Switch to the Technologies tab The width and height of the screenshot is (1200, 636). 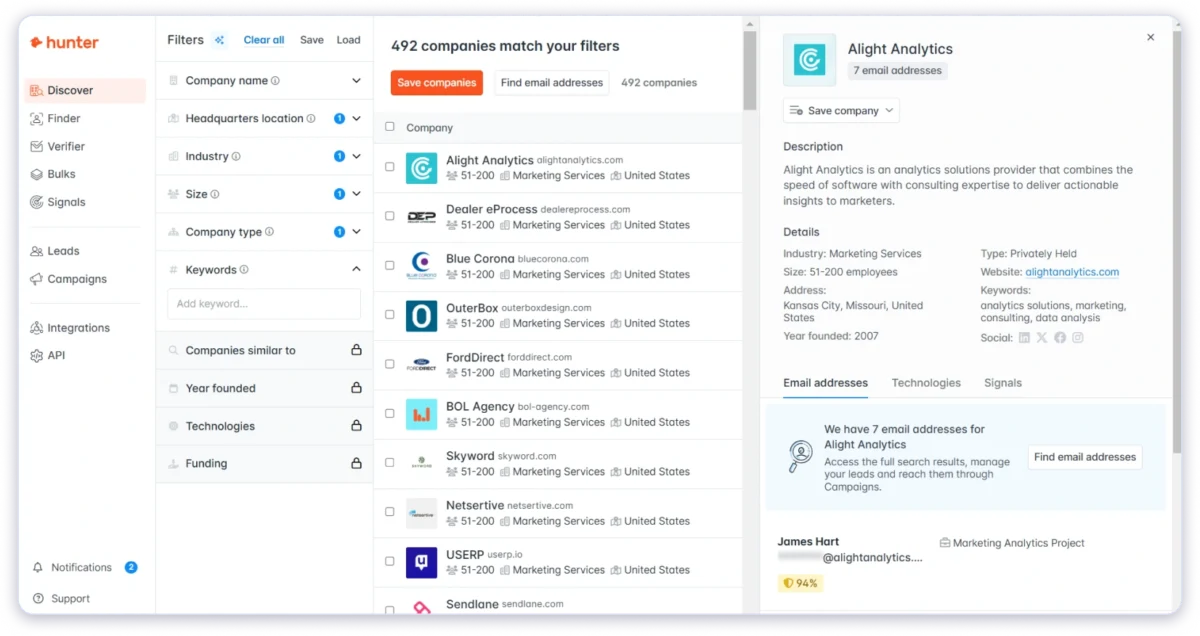tap(926, 382)
